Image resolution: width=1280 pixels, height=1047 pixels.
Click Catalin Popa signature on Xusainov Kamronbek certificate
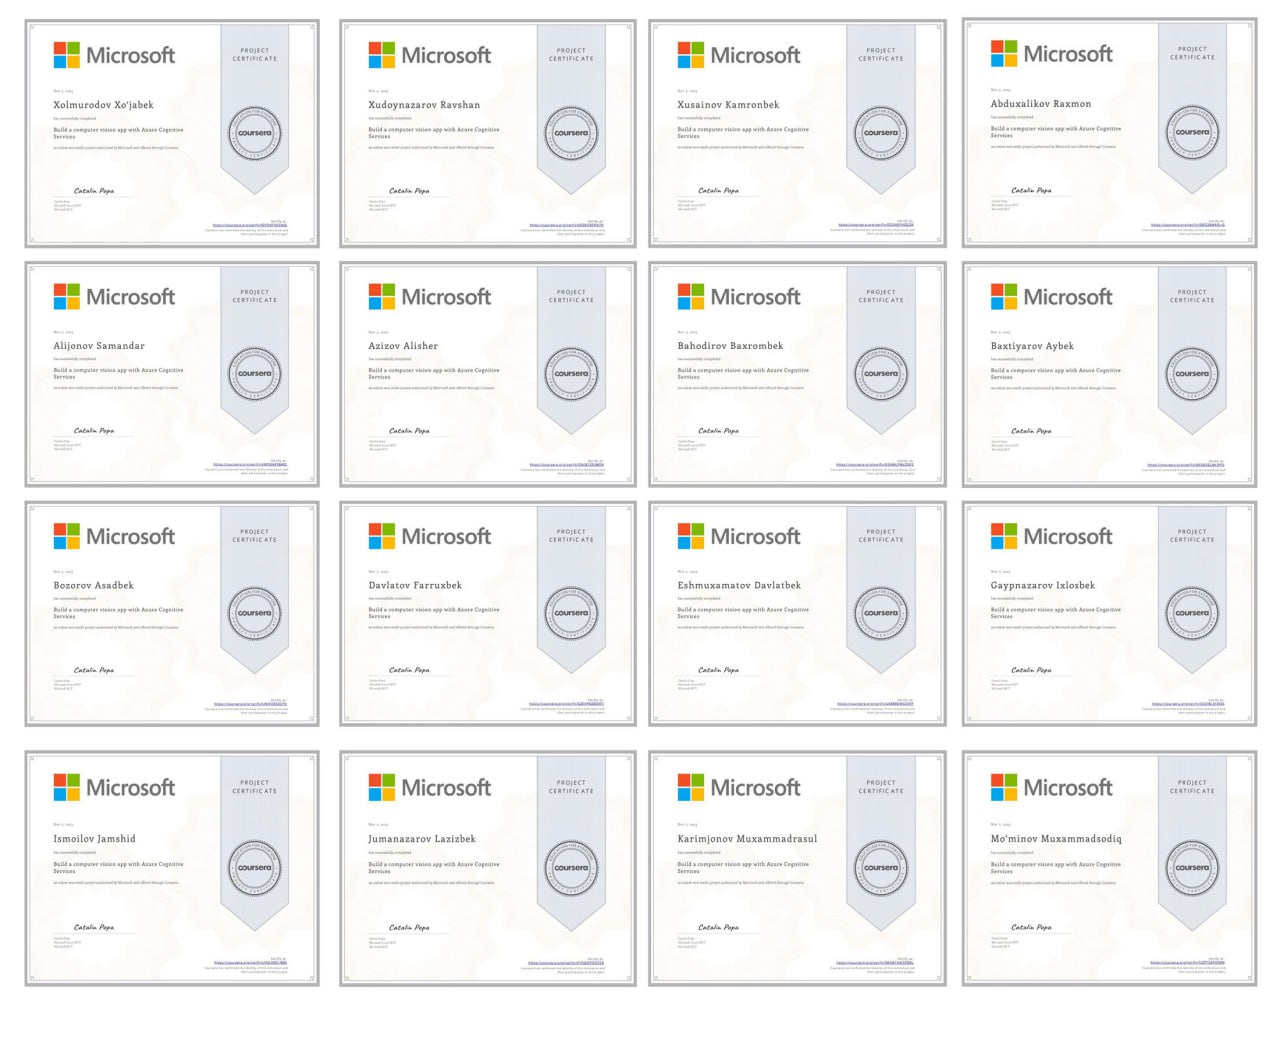(718, 190)
